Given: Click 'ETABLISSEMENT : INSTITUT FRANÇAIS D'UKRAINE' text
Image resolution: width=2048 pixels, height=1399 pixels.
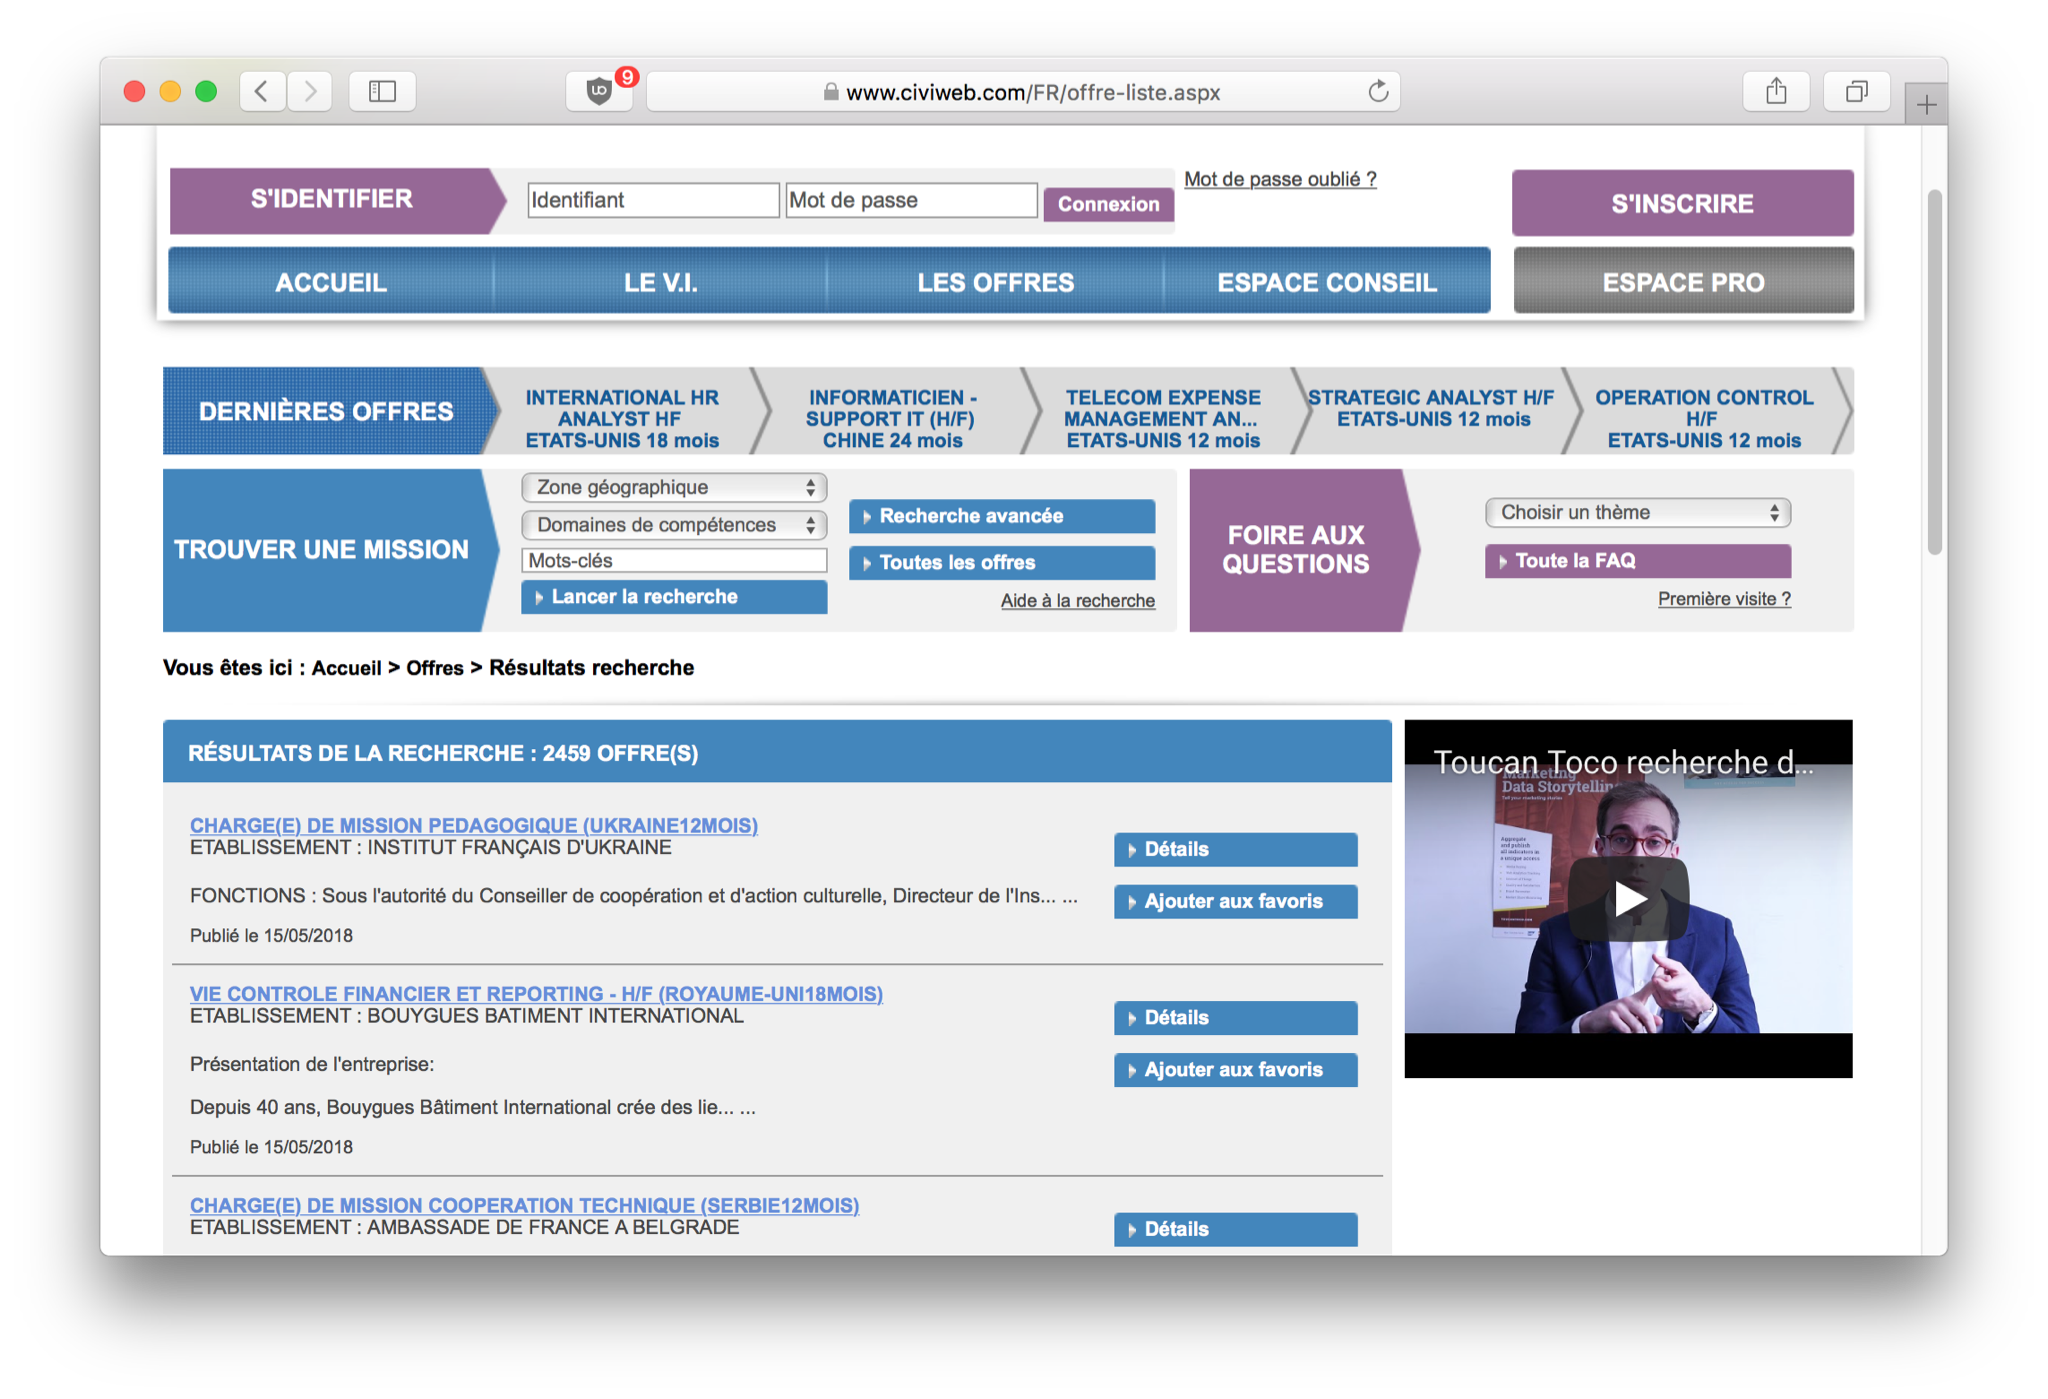Looking at the screenshot, I should click(431, 848).
